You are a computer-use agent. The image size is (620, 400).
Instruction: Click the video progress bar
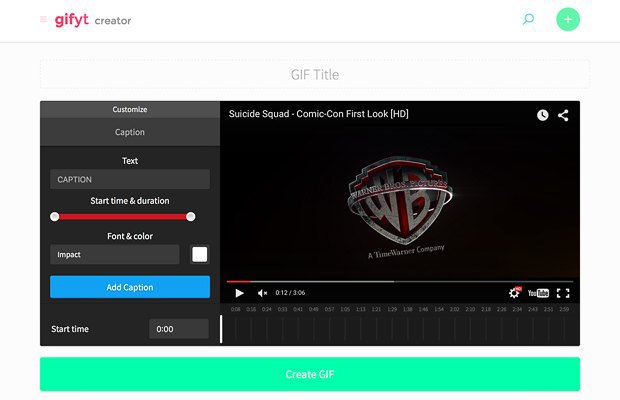tap(400, 281)
